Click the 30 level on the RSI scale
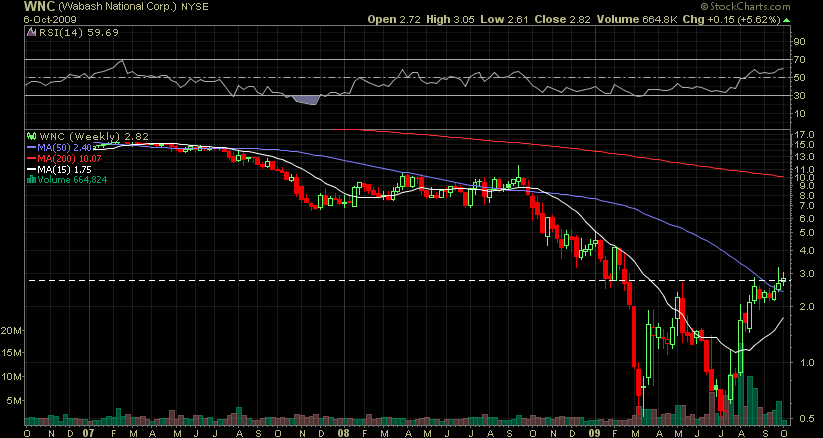 point(797,95)
